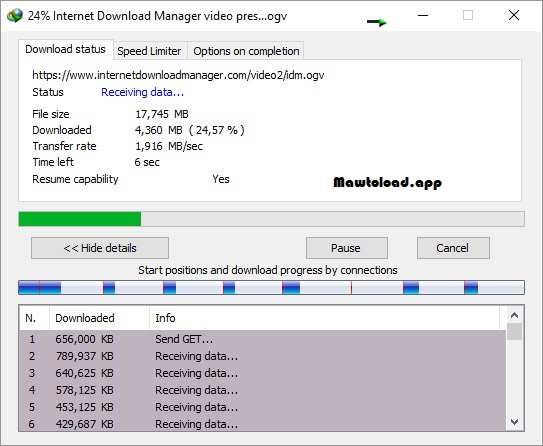Minimize the download window
The width and height of the screenshot is (543, 446).
(423, 15)
